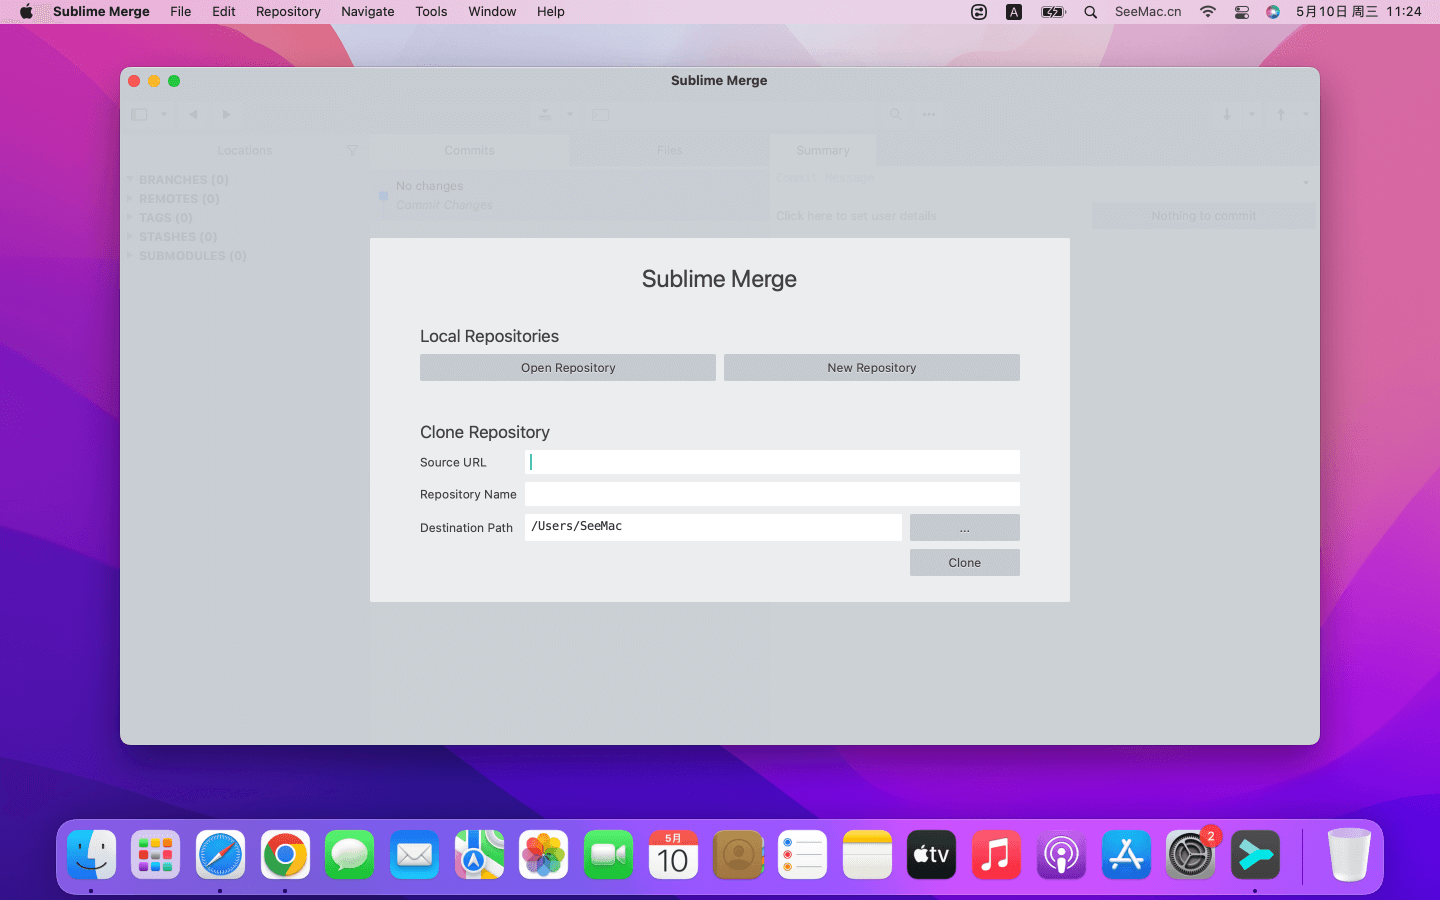Open Photos from the Dock
The width and height of the screenshot is (1440, 900).
[x=544, y=855]
